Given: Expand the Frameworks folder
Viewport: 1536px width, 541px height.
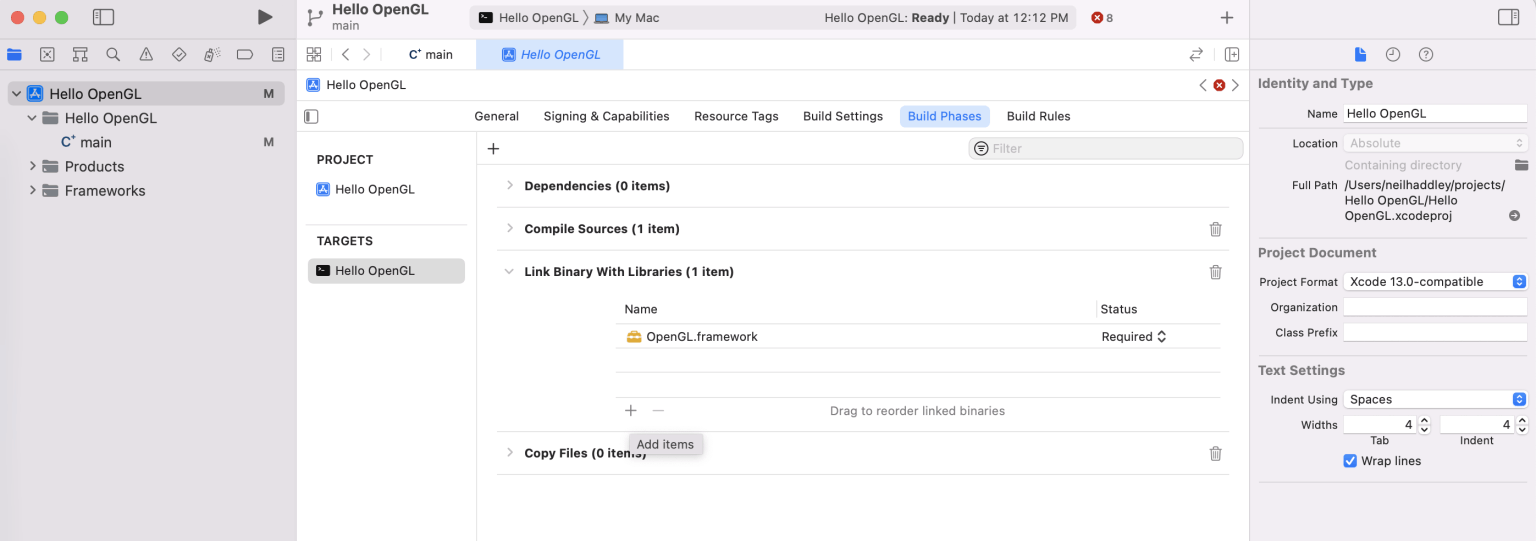Looking at the screenshot, I should 32,190.
